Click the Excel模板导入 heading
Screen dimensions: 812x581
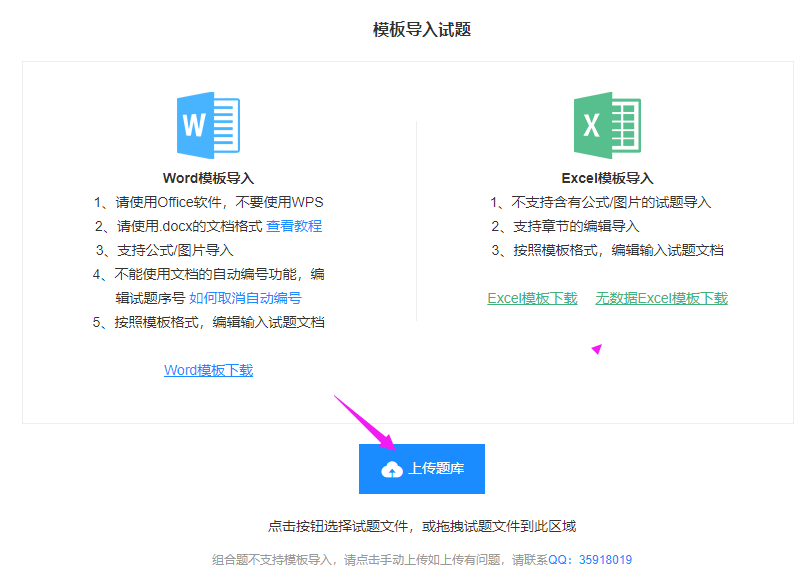click(607, 178)
